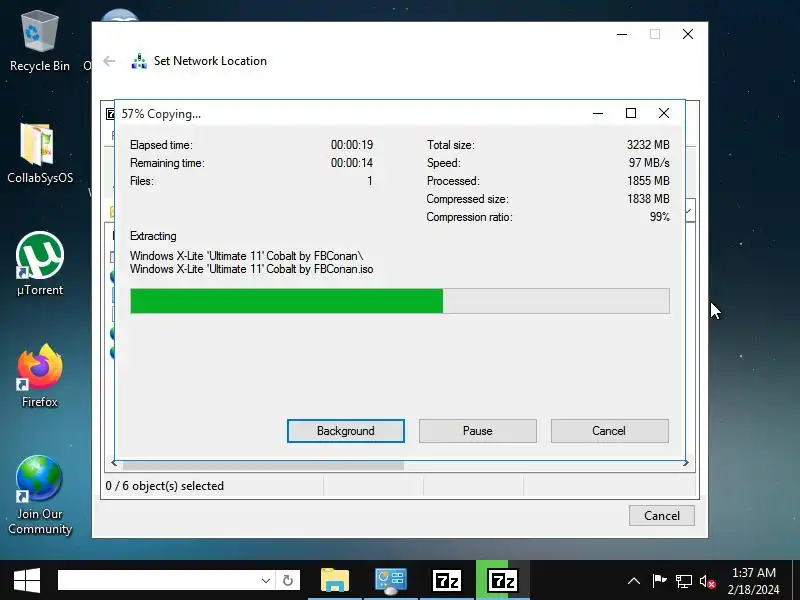Minimize the 57% Copying dialog
The width and height of the screenshot is (800, 600).
tap(598, 113)
